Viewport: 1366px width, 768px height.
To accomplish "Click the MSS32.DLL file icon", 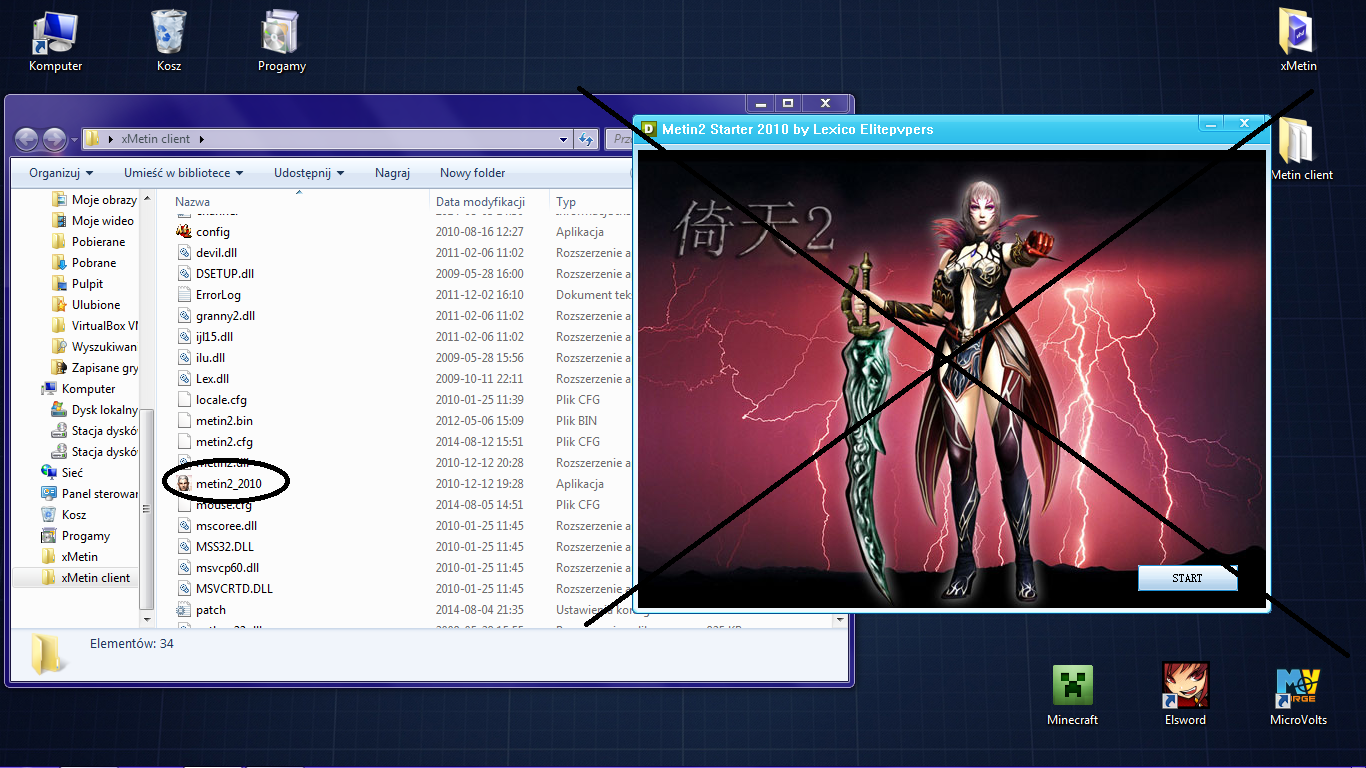I will 183,547.
